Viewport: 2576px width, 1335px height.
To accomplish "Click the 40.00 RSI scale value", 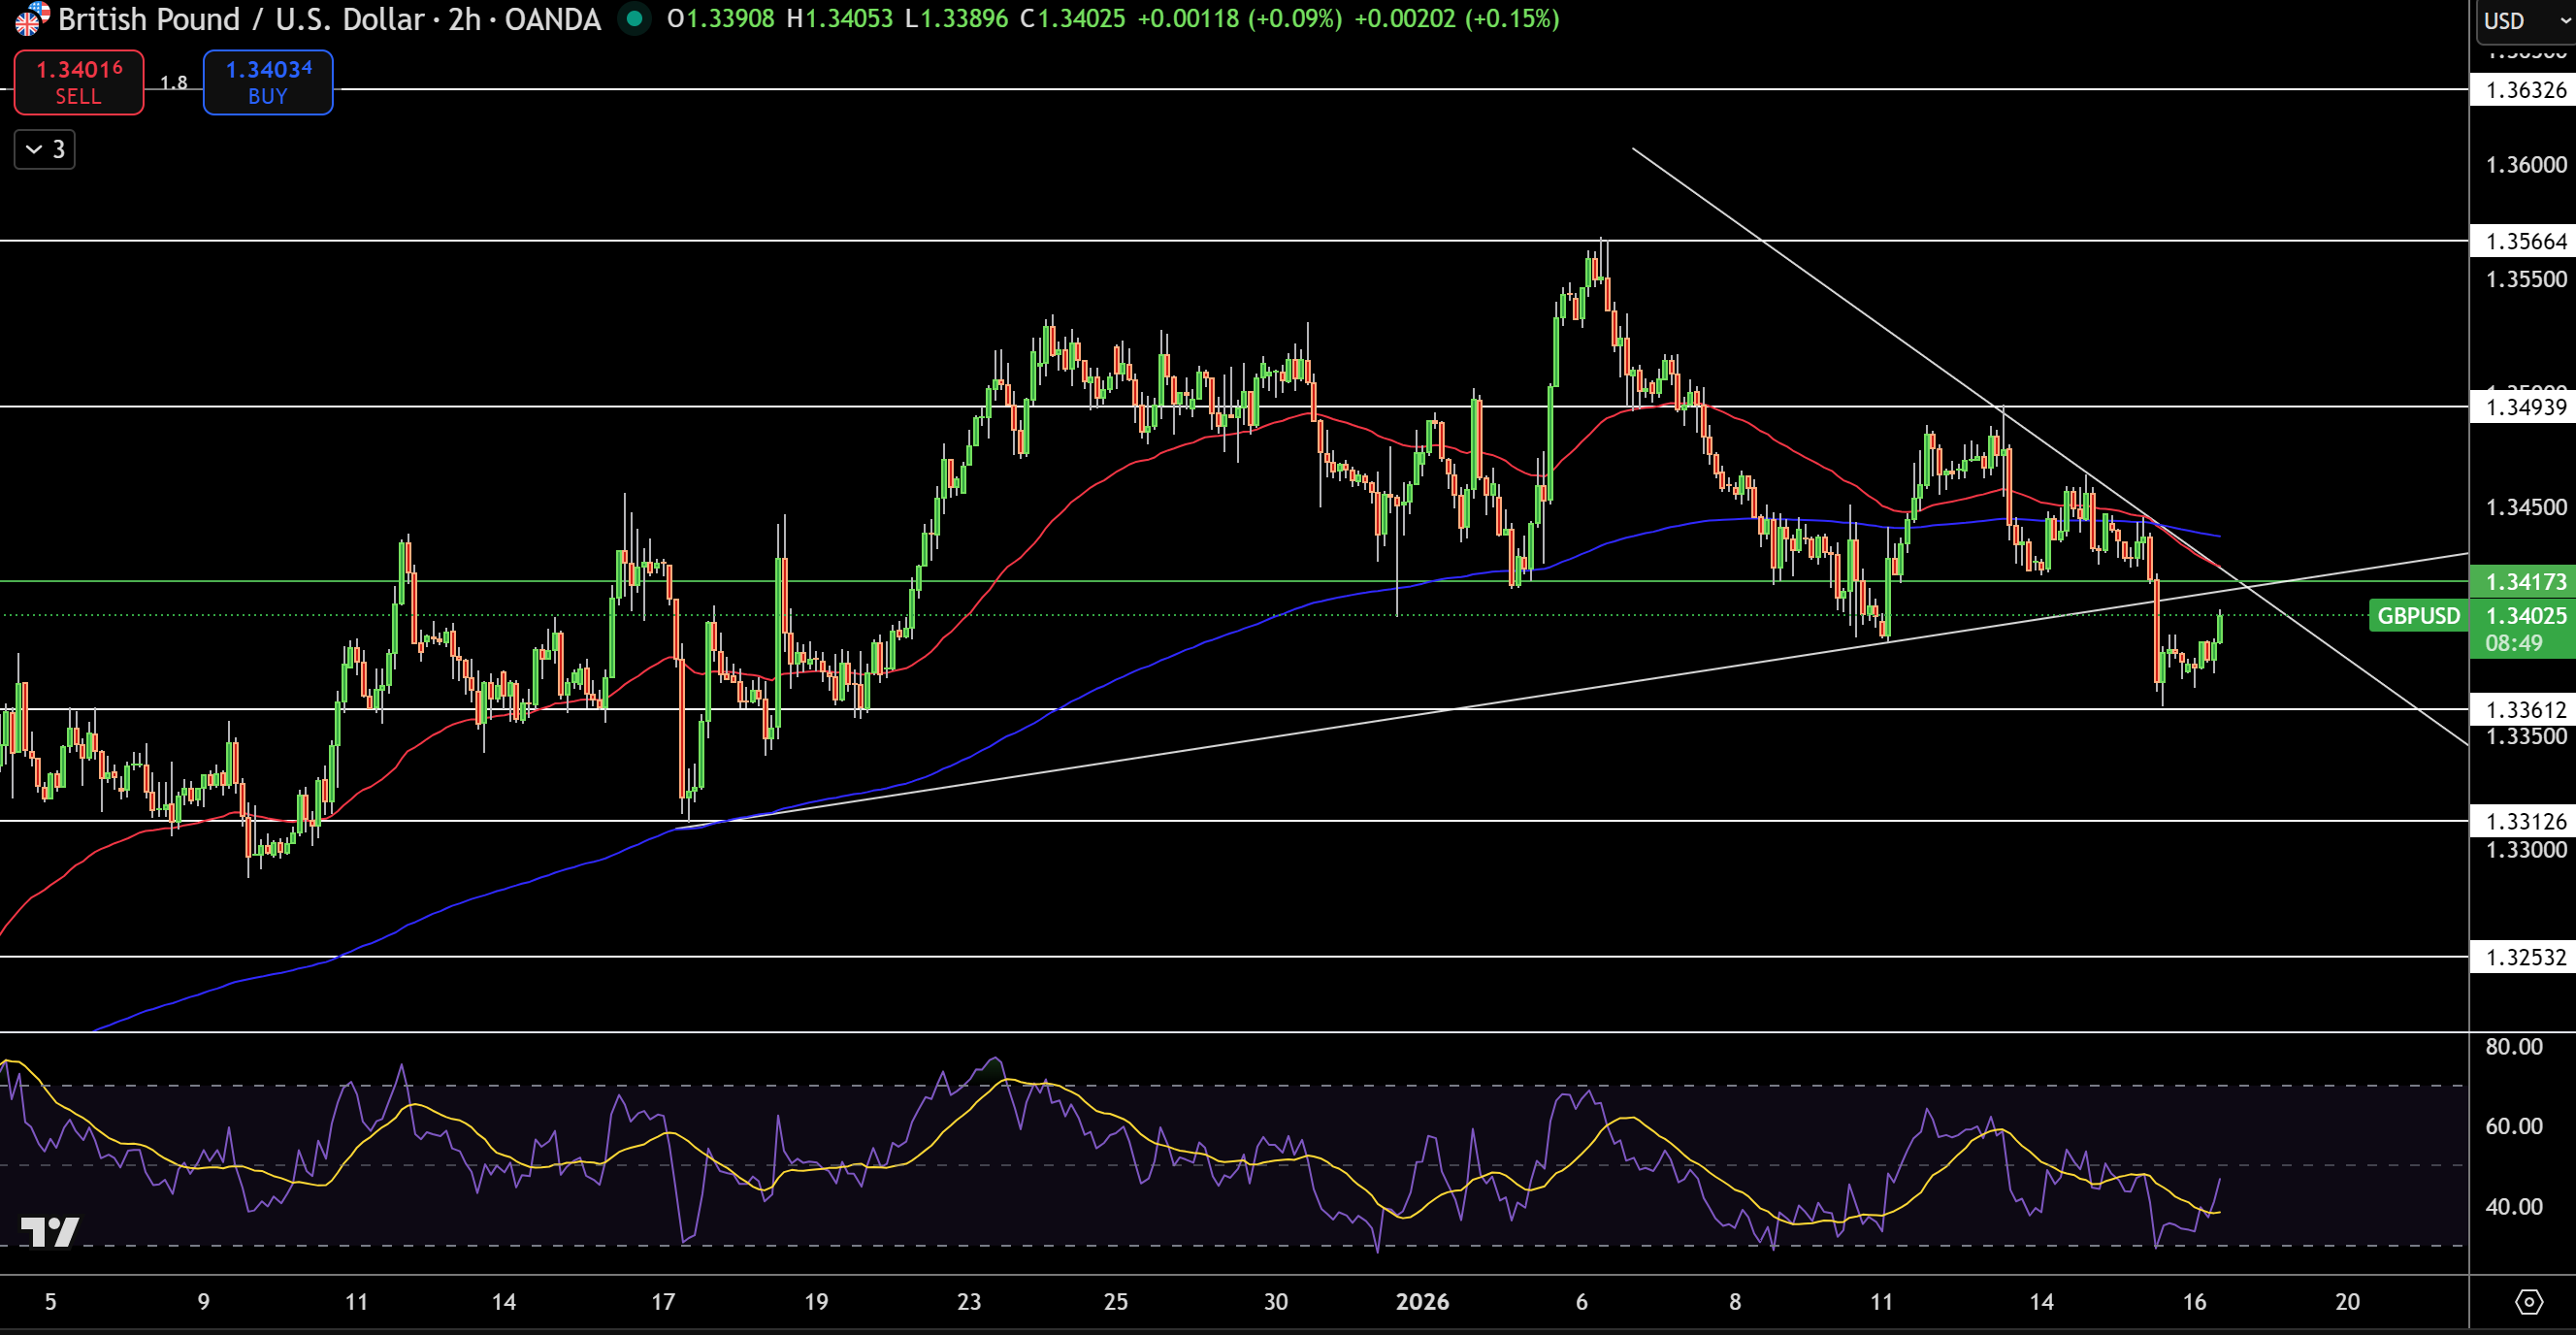I will [2514, 1206].
